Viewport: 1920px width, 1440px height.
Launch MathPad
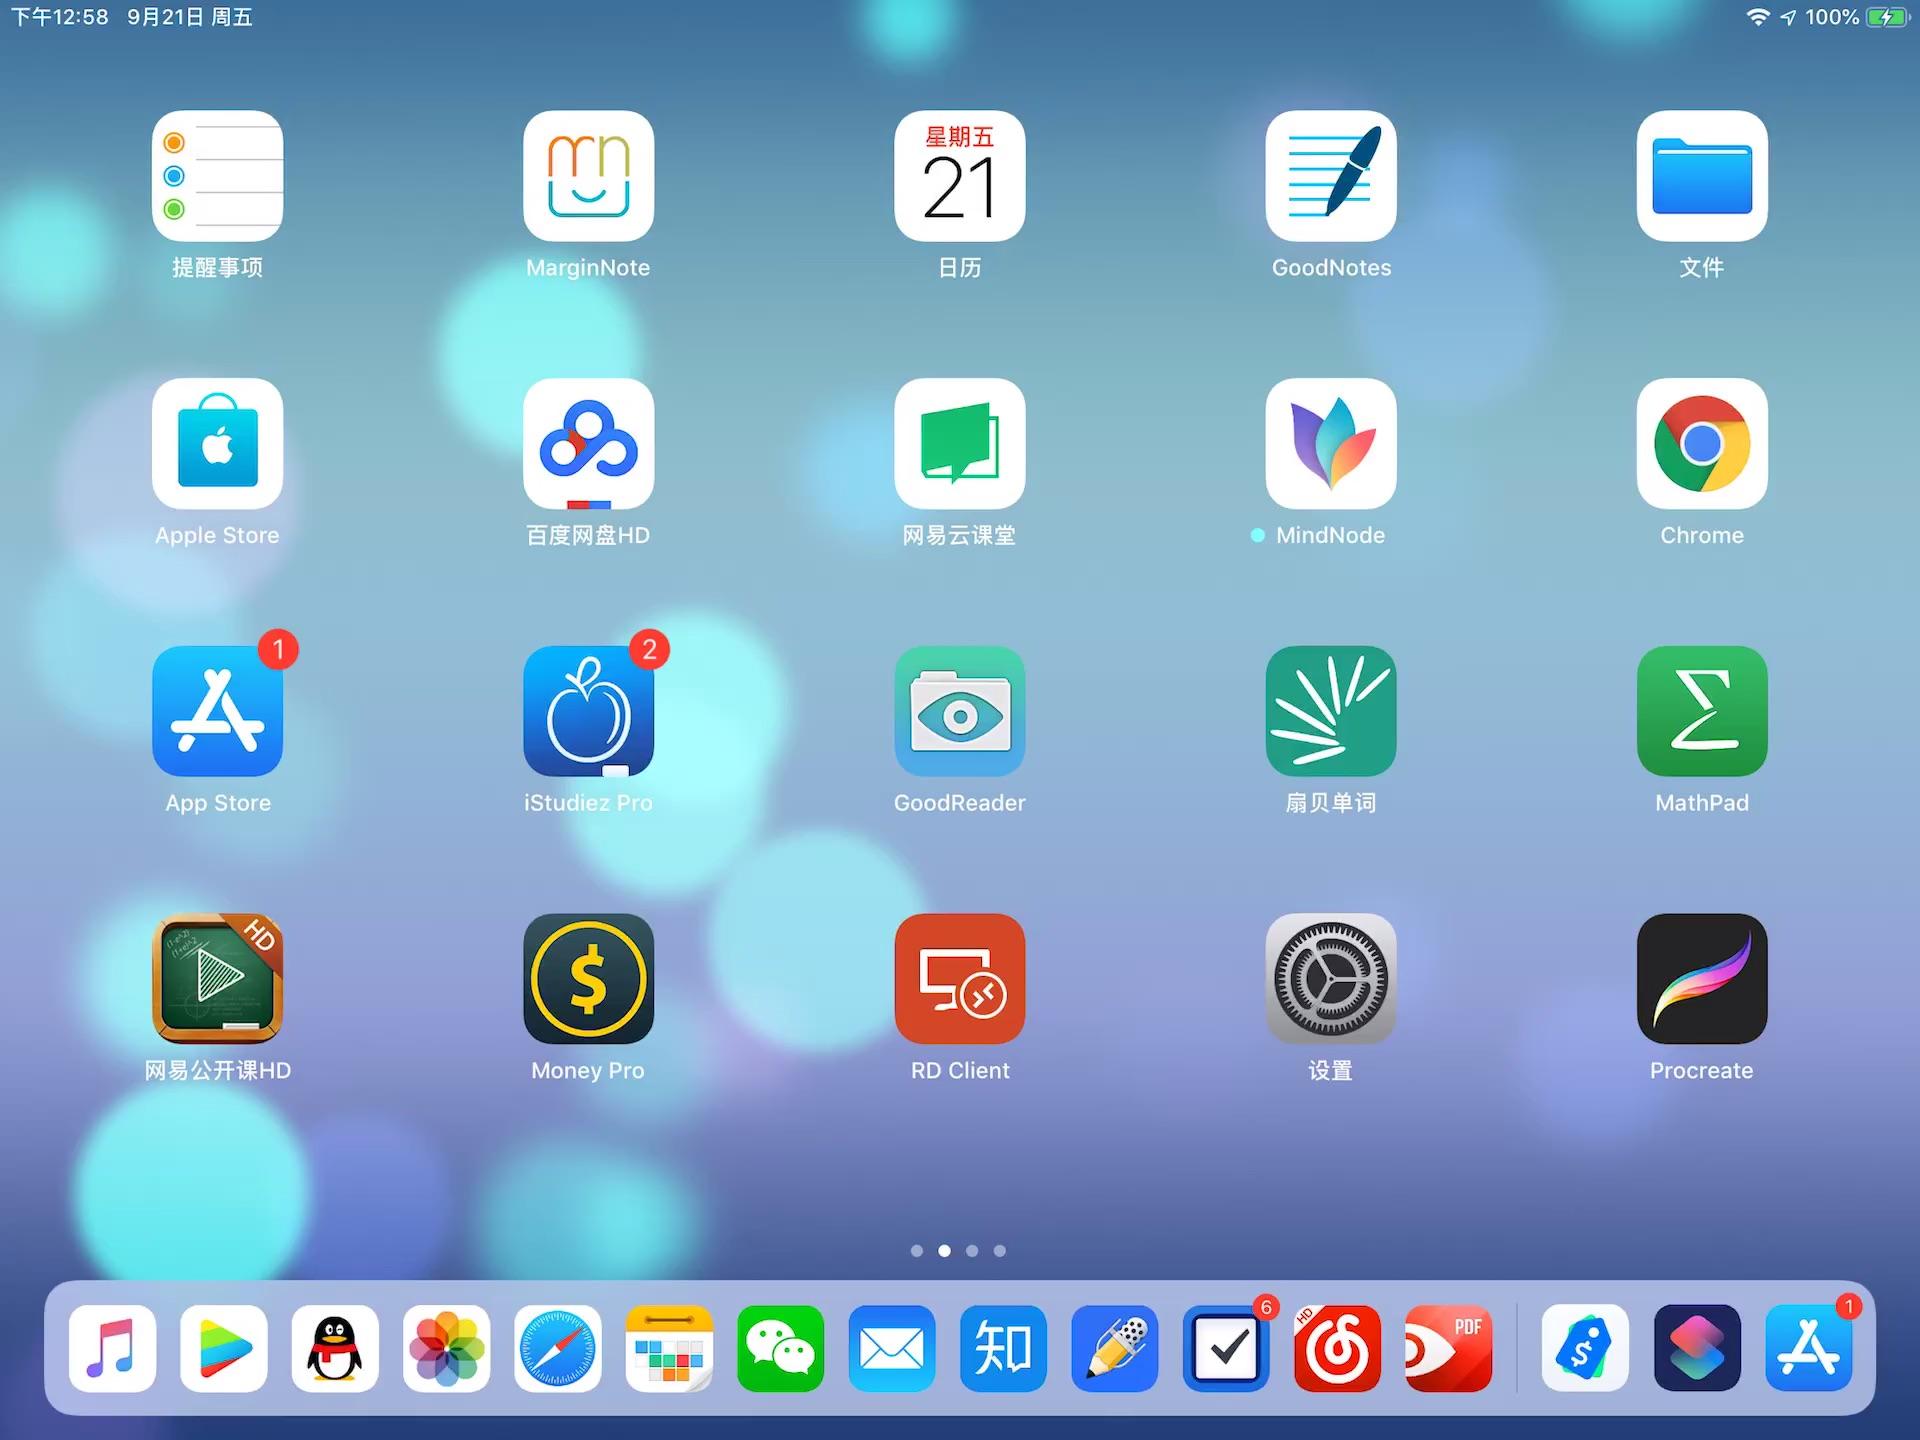pos(1702,712)
